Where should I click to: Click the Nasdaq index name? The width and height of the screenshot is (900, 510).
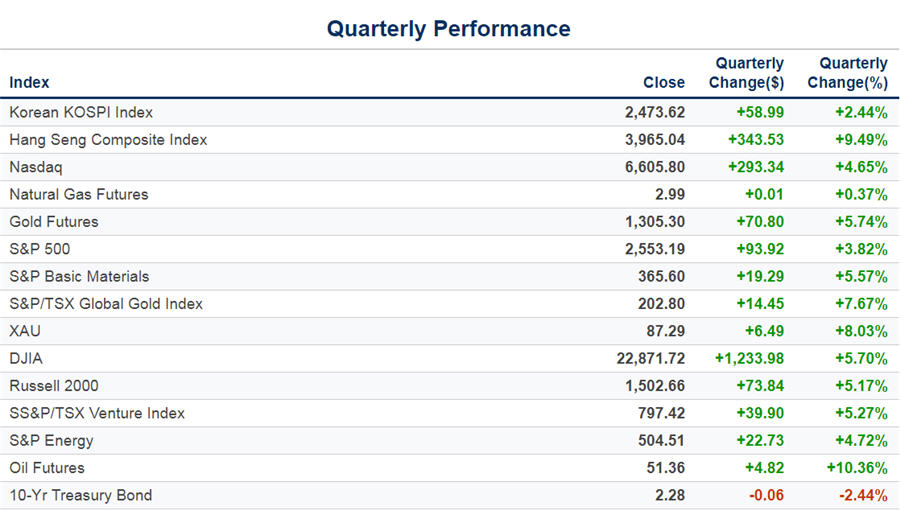point(35,167)
